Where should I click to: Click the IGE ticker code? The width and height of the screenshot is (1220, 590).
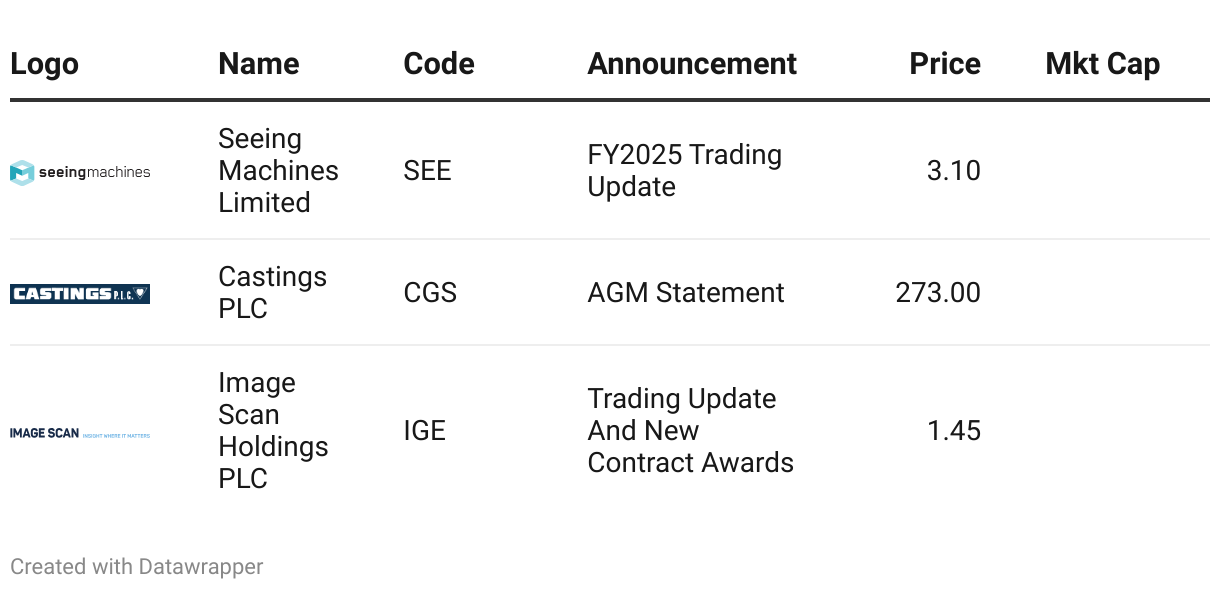[x=424, y=431]
